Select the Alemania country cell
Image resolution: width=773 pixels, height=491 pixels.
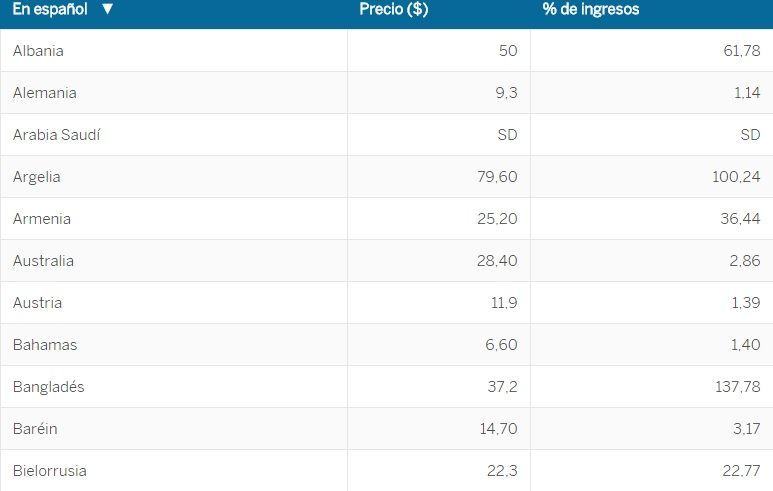[x=45, y=93]
